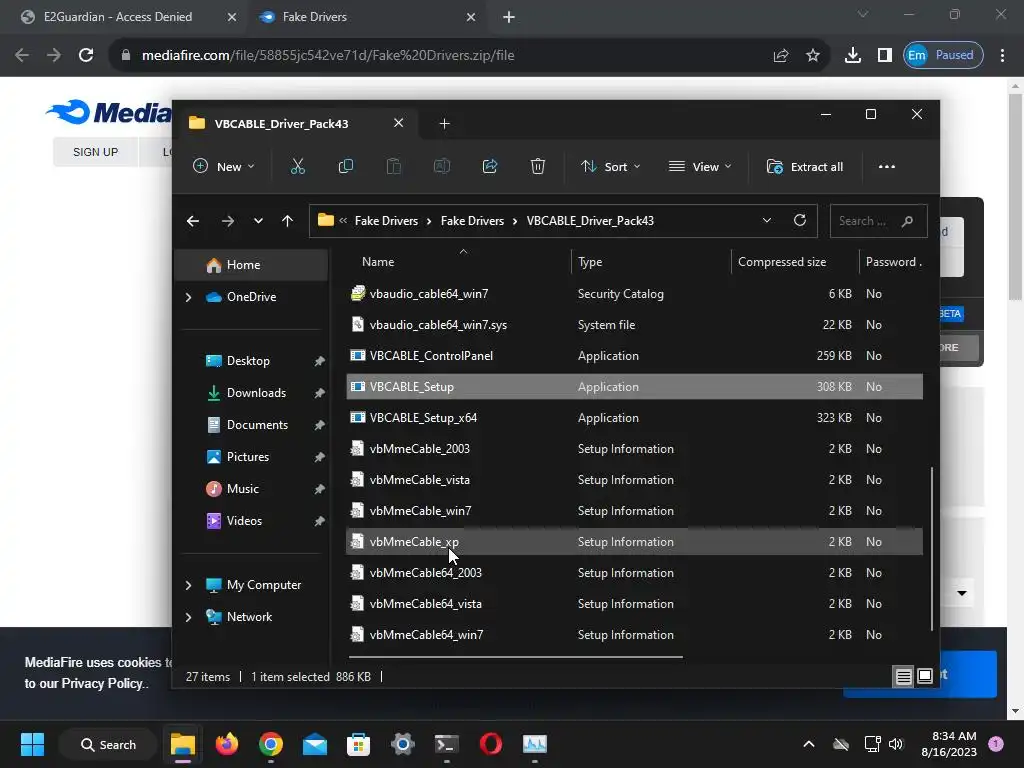Go up one folder level
This screenshot has height=768, width=1024.
coord(287,221)
